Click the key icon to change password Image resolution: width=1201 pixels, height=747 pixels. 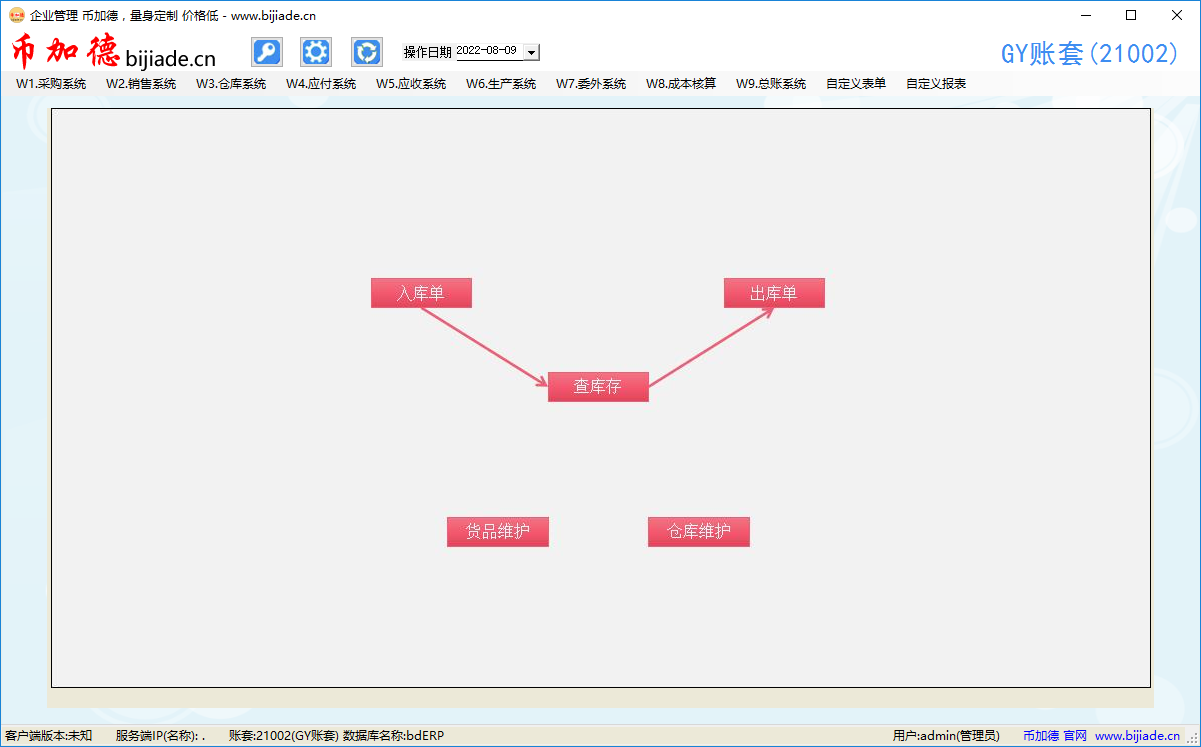pos(266,51)
